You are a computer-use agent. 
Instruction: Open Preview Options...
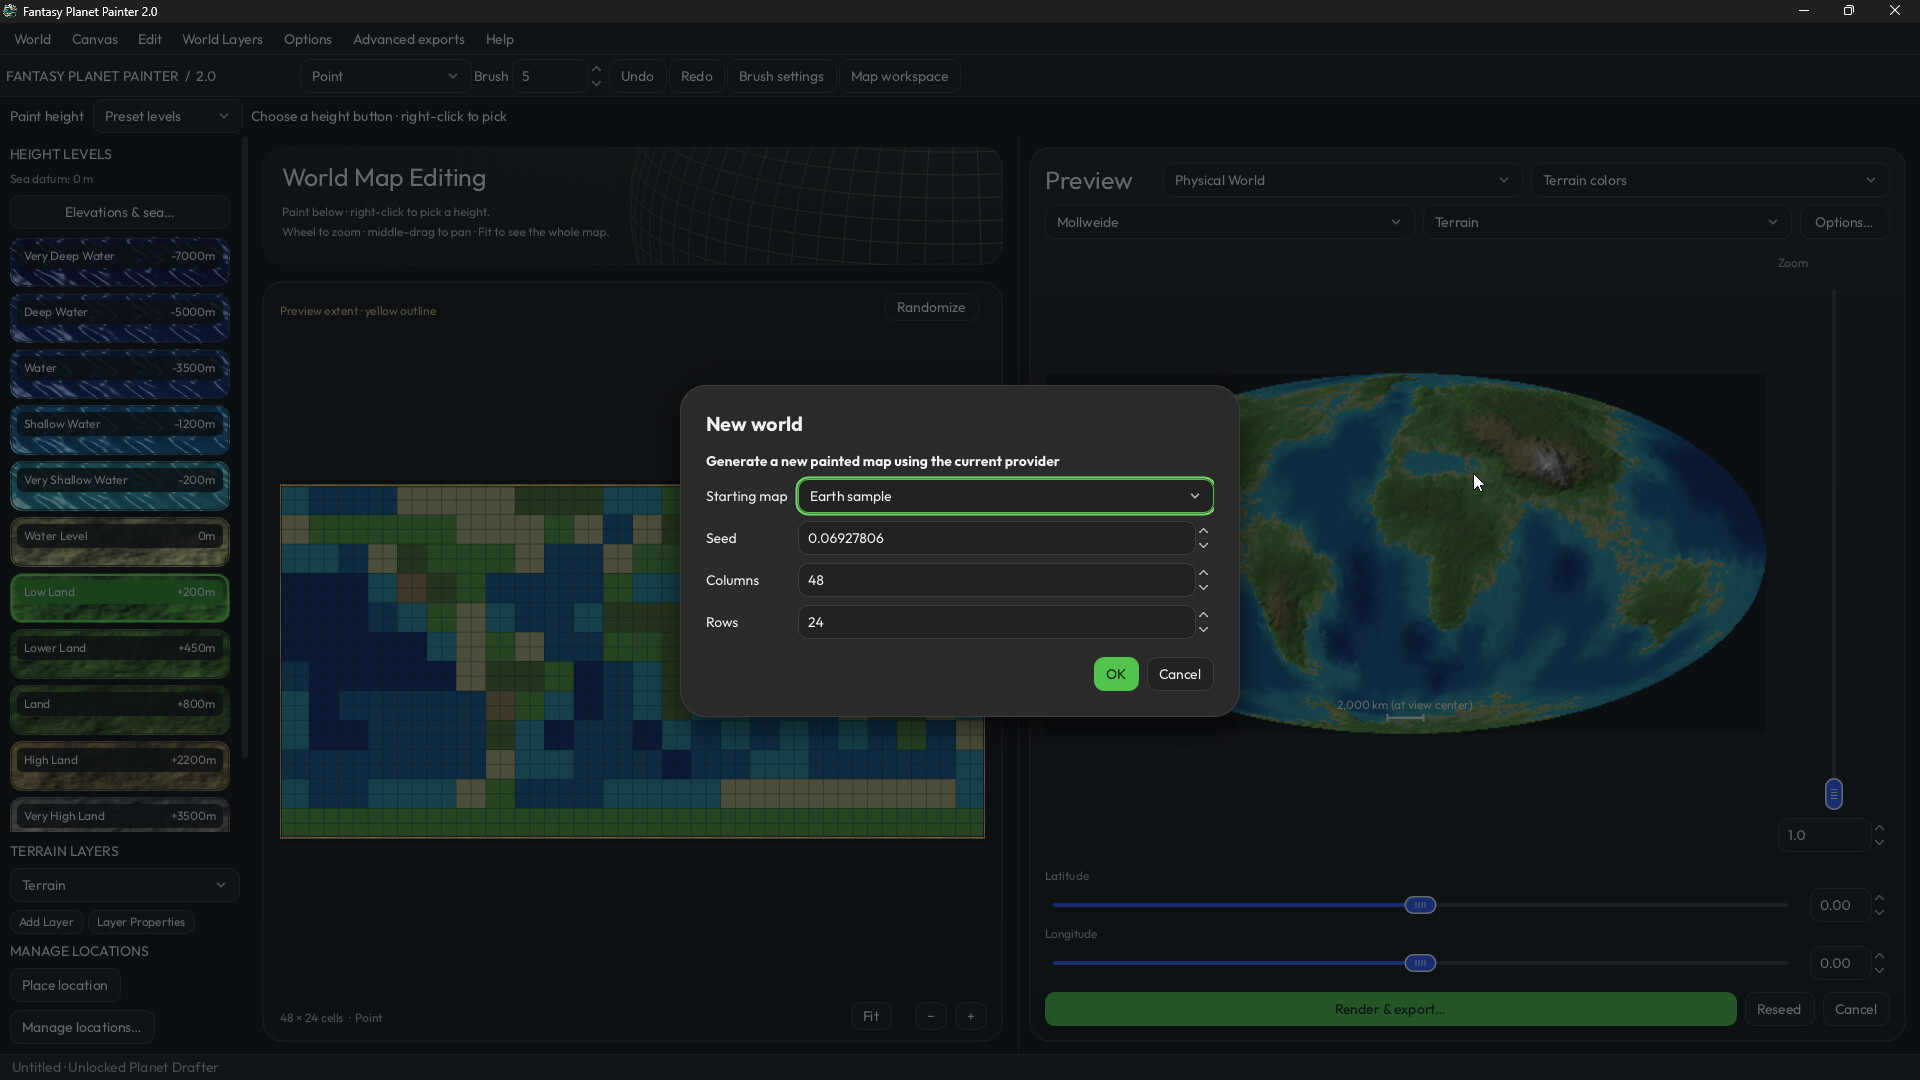(1844, 222)
